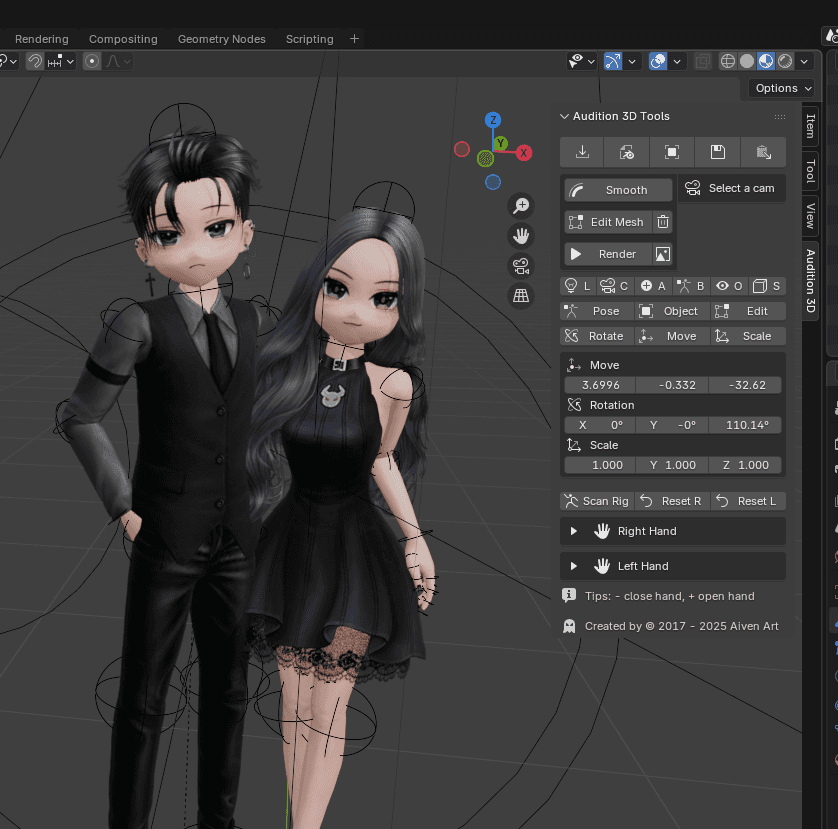Image resolution: width=838 pixels, height=829 pixels.
Task: Click the camera icon on Select a cam
Action: [x=694, y=187]
